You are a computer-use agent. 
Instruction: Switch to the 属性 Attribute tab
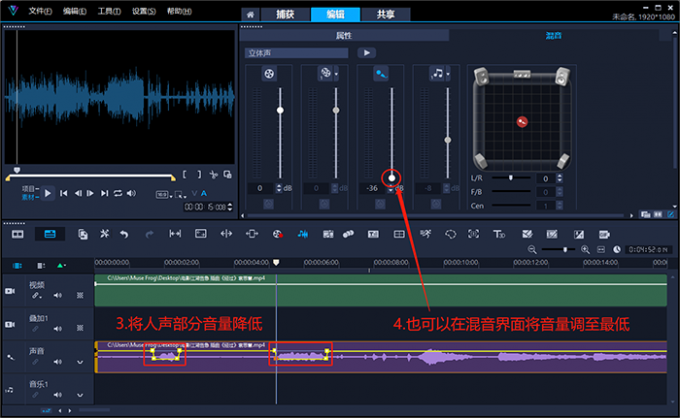point(344,36)
